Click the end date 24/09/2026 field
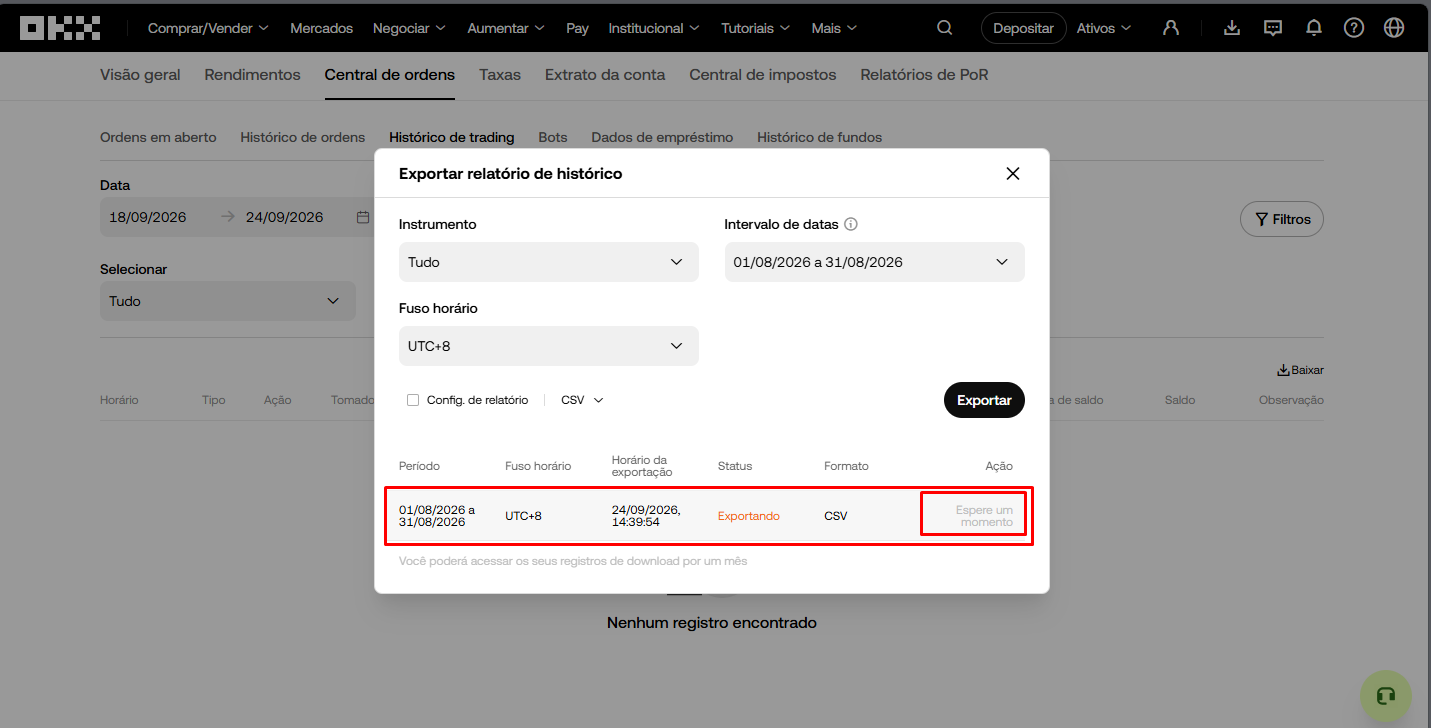The image size is (1431, 728). tap(285, 217)
